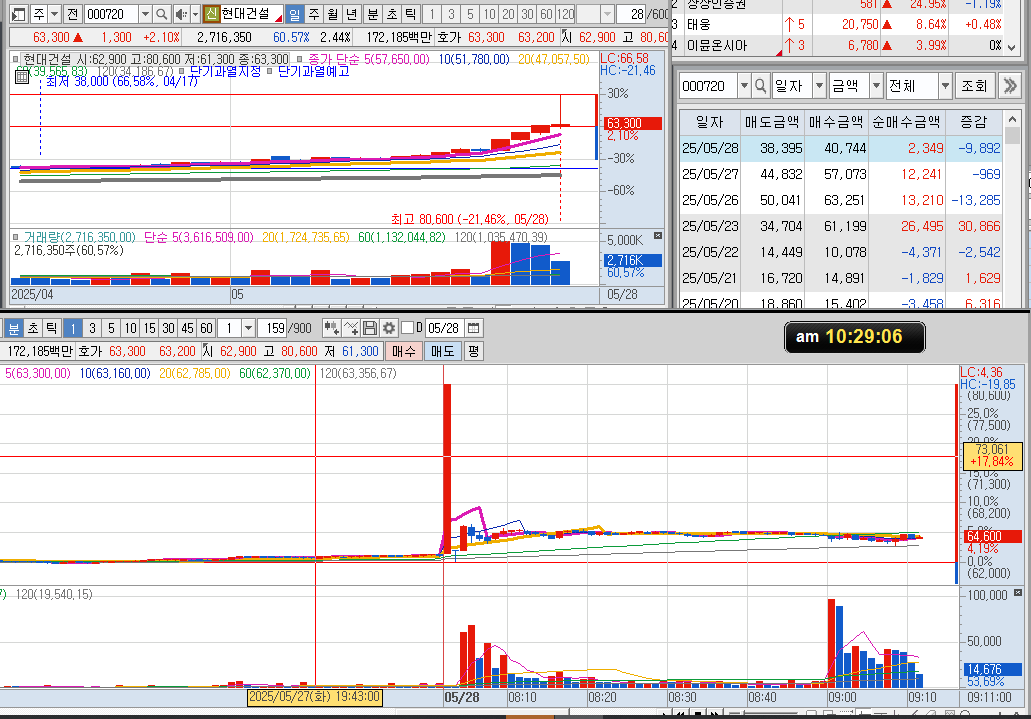Click the magnifier search icon beside 000720 in upper chart
Screen dimensions: 1031x719
(162, 14)
